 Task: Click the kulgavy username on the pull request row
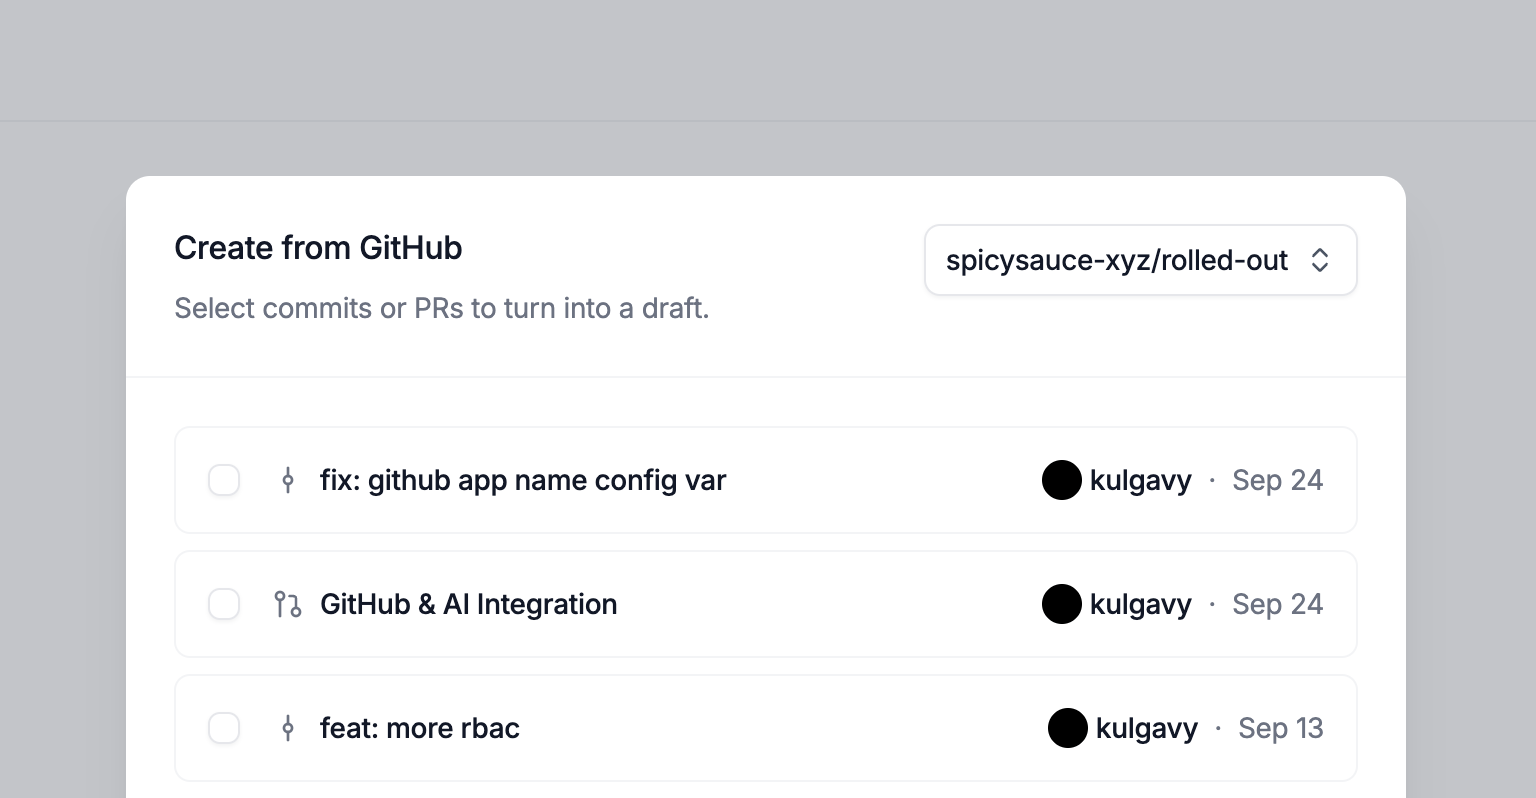click(x=1141, y=605)
